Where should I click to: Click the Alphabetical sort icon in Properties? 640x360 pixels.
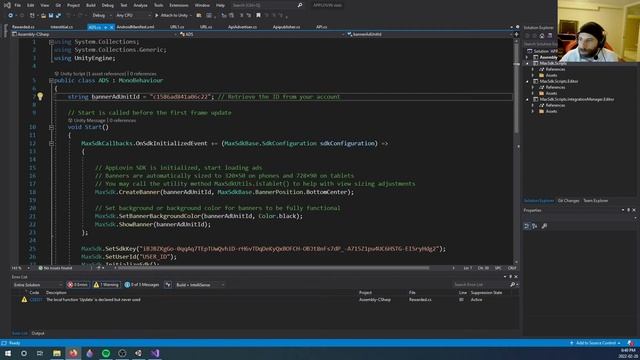[534, 226]
